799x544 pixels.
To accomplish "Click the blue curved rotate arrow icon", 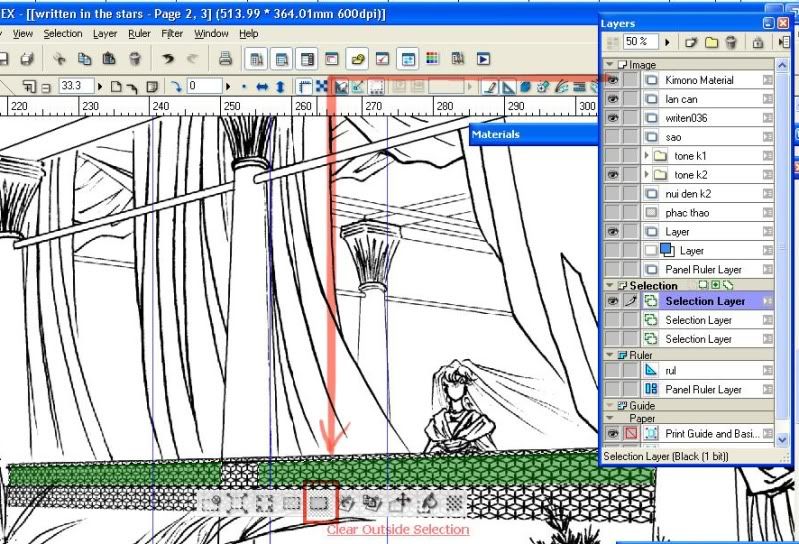I will 176,87.
